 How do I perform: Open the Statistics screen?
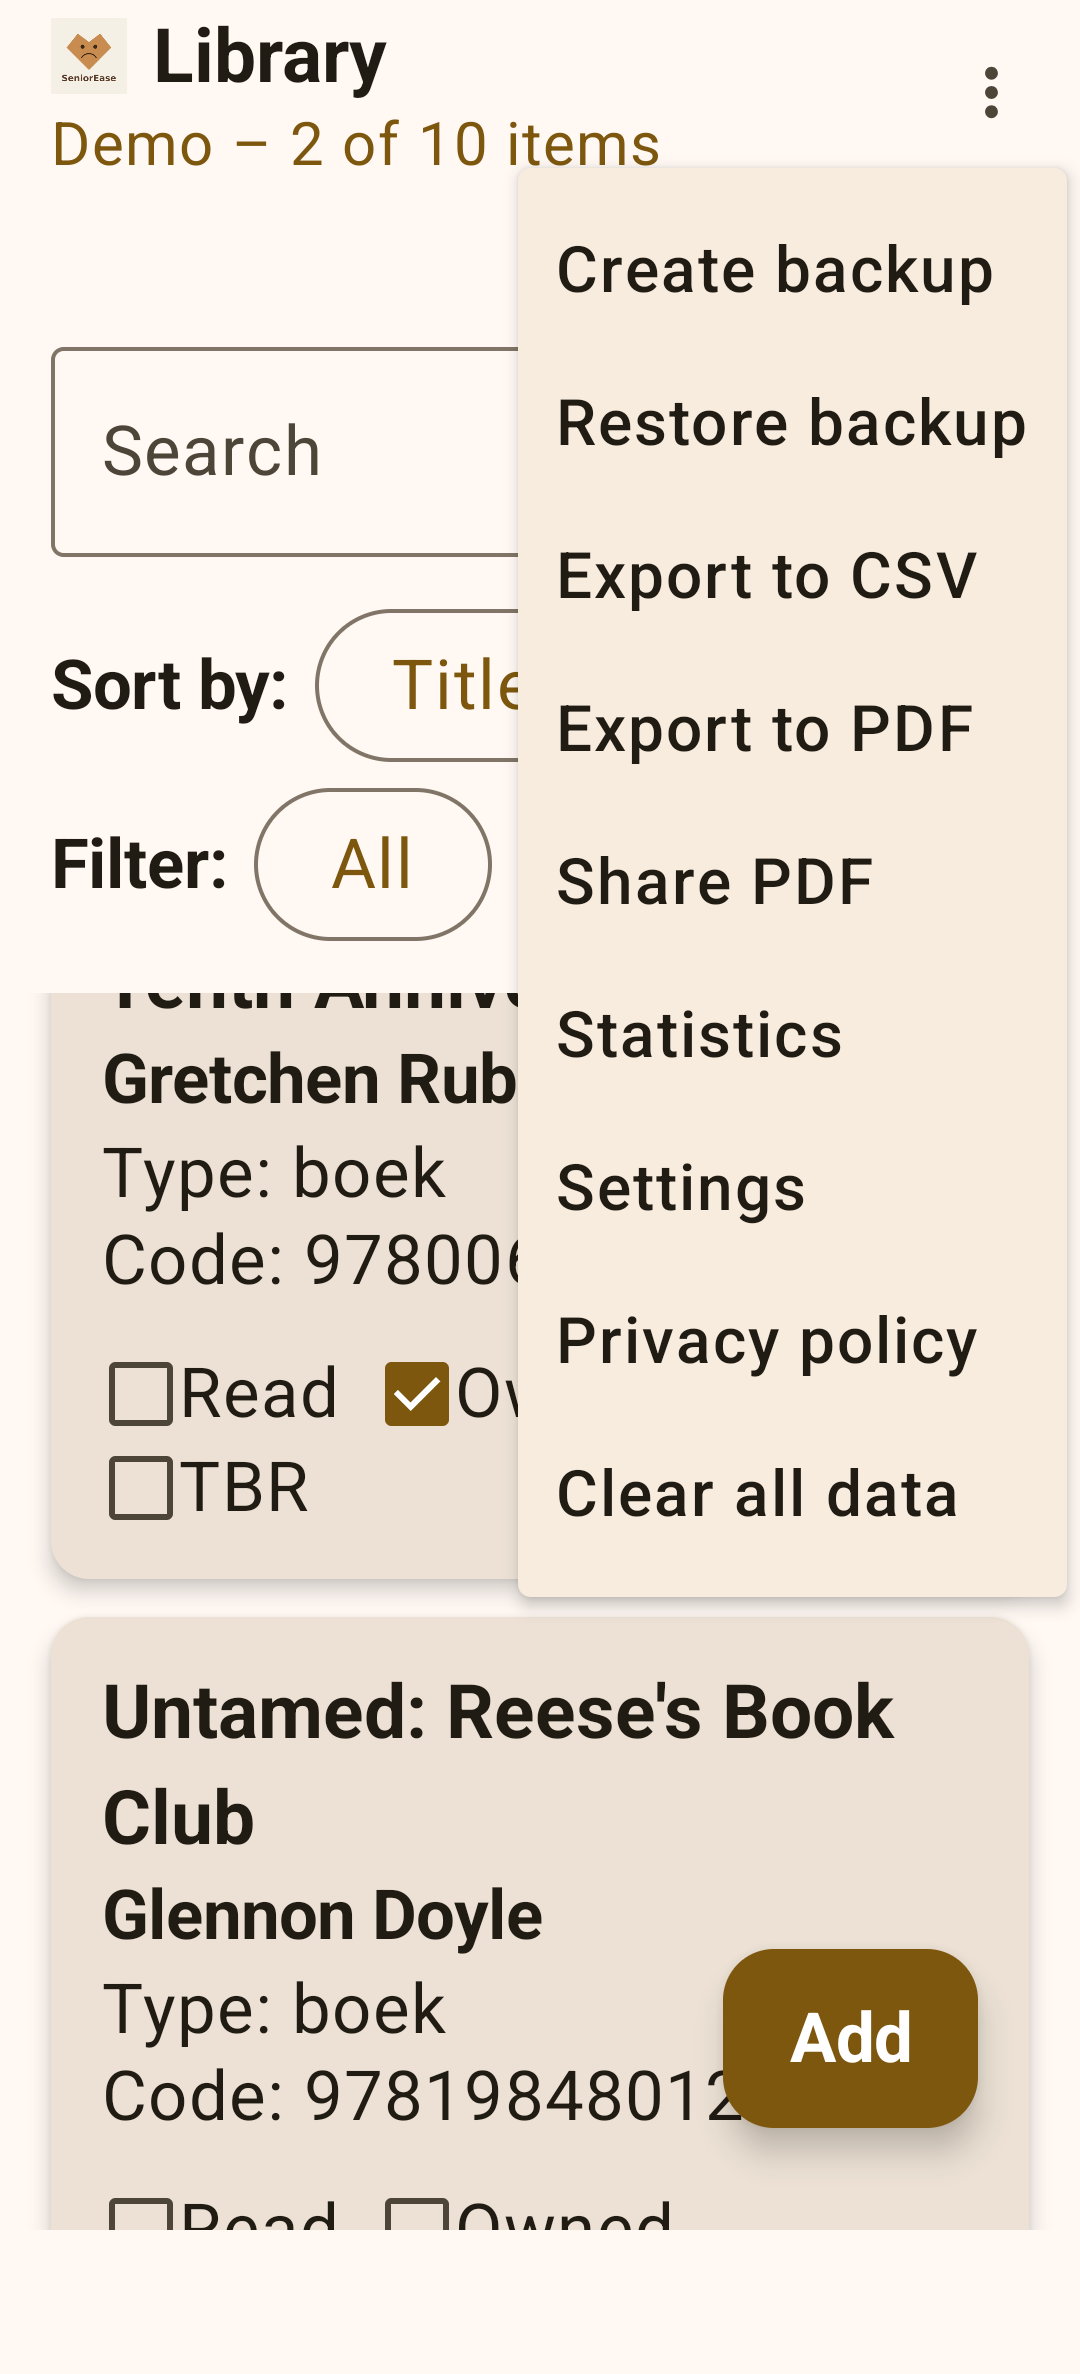click(699, 1036)
